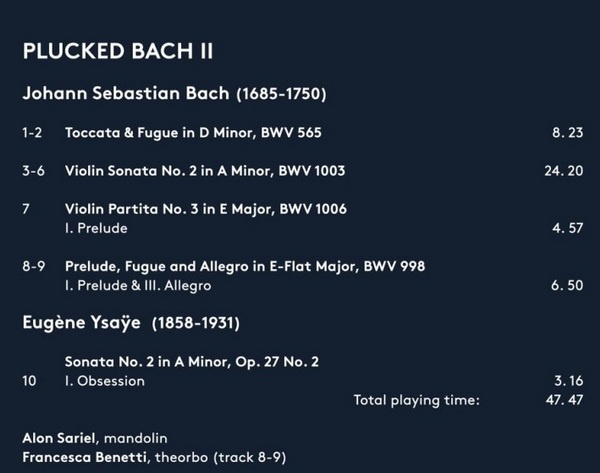The height and width of the screenshot is (473, 600).
Task: Click the 4.57 duration
Action: tap(567, 228)
